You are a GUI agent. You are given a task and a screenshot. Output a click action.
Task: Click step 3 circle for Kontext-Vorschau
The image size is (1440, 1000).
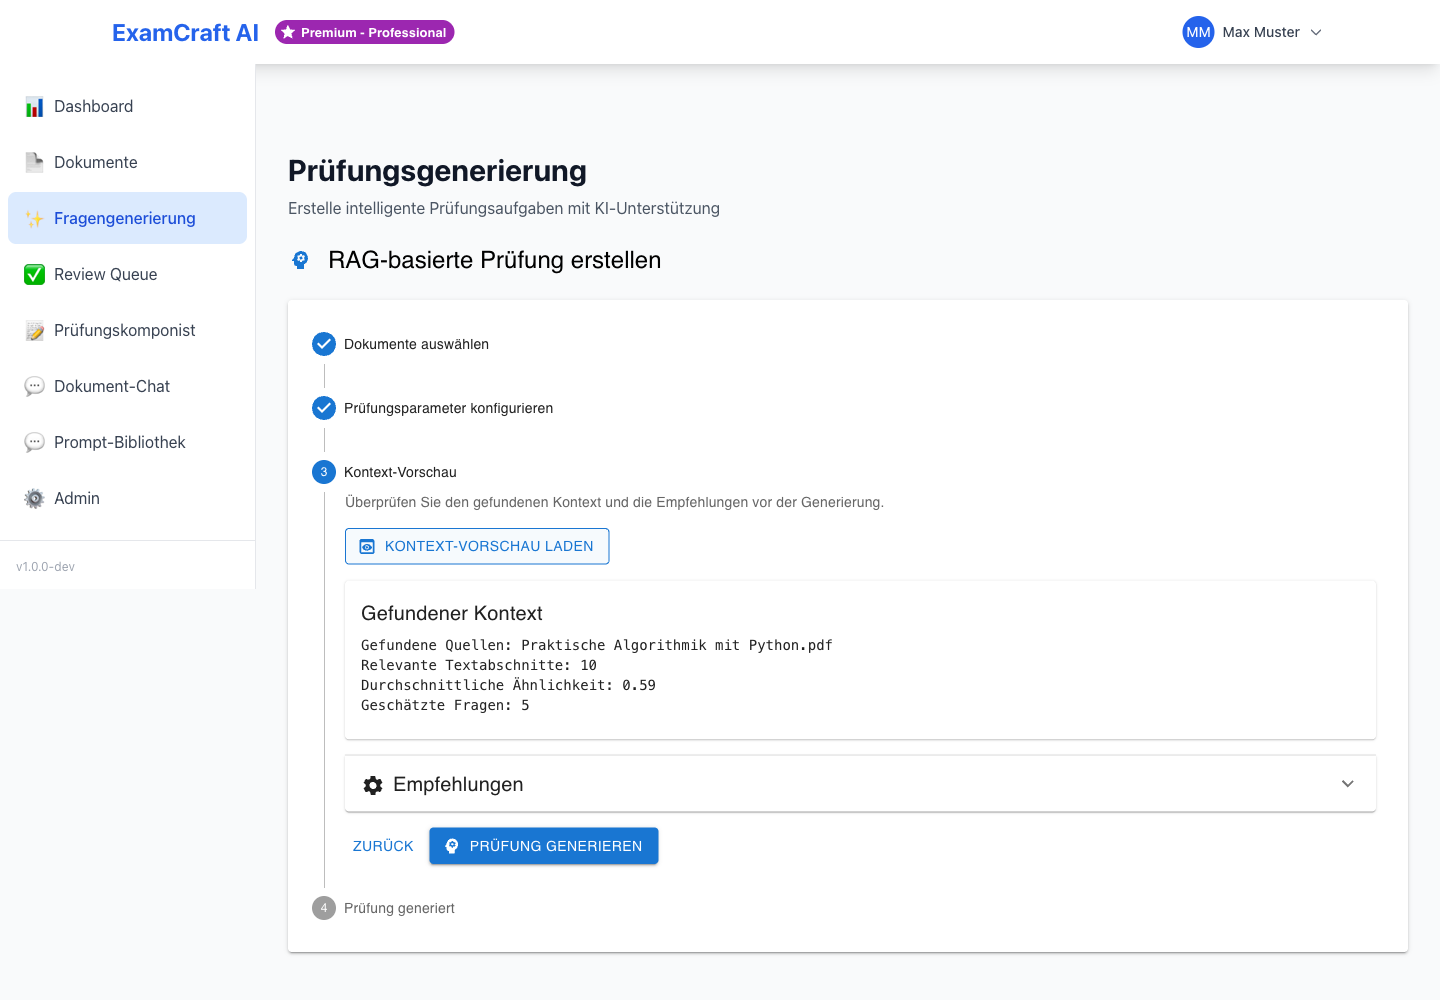click(324, 472)
